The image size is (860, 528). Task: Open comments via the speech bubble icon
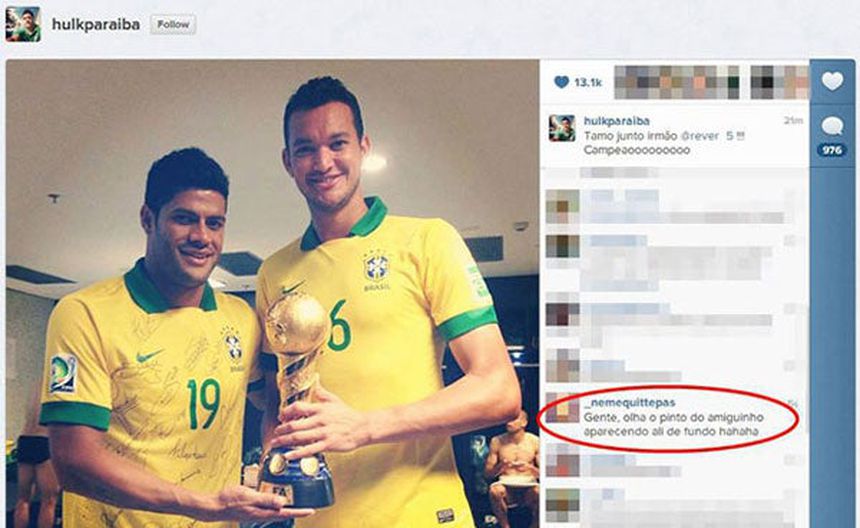[832, 127]
